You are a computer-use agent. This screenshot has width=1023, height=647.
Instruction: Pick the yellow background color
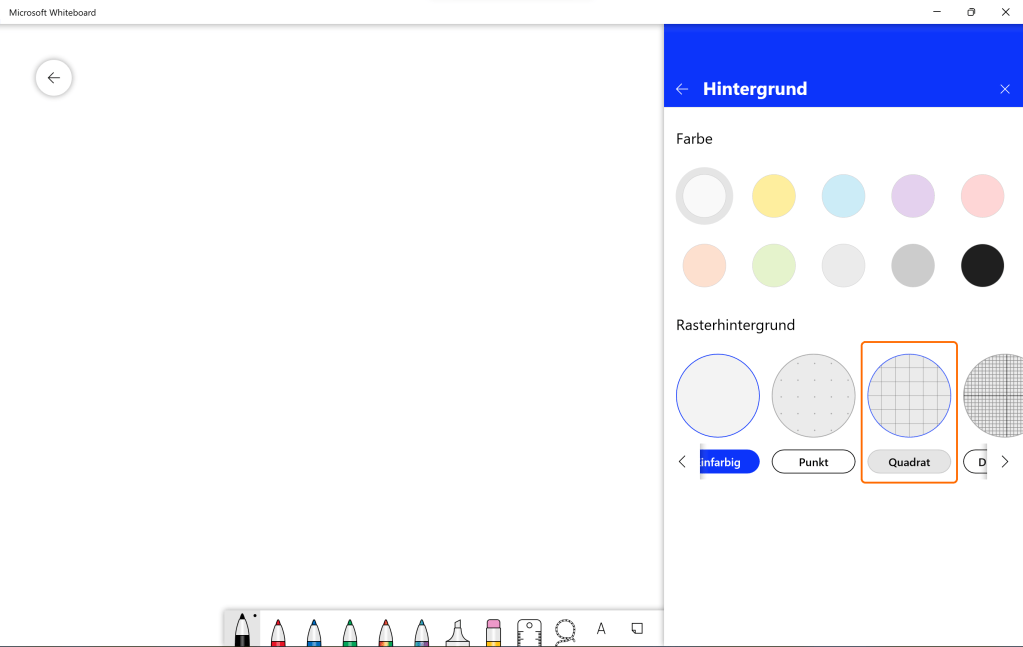(774, 196)
